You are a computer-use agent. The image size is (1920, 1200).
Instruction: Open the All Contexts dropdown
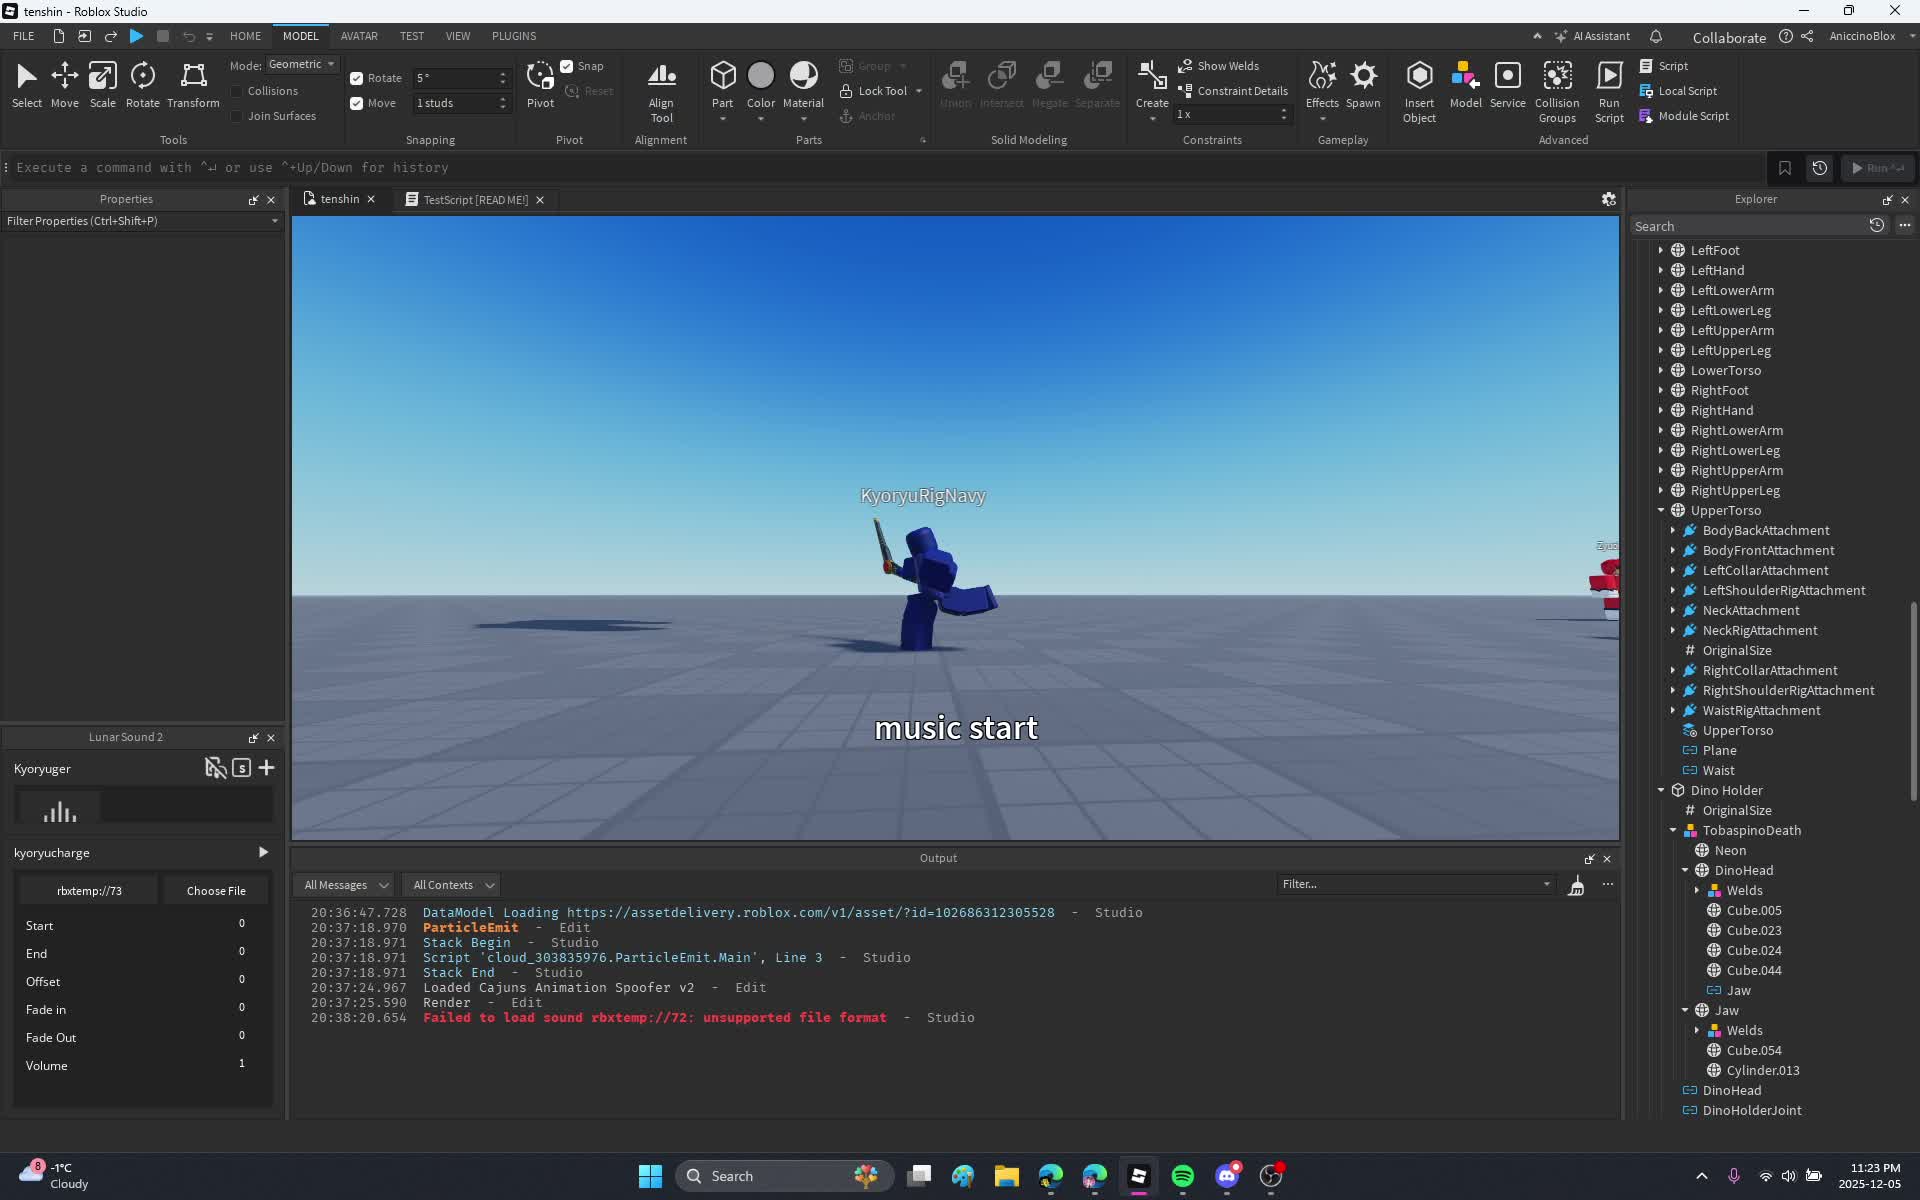[454, 885]
